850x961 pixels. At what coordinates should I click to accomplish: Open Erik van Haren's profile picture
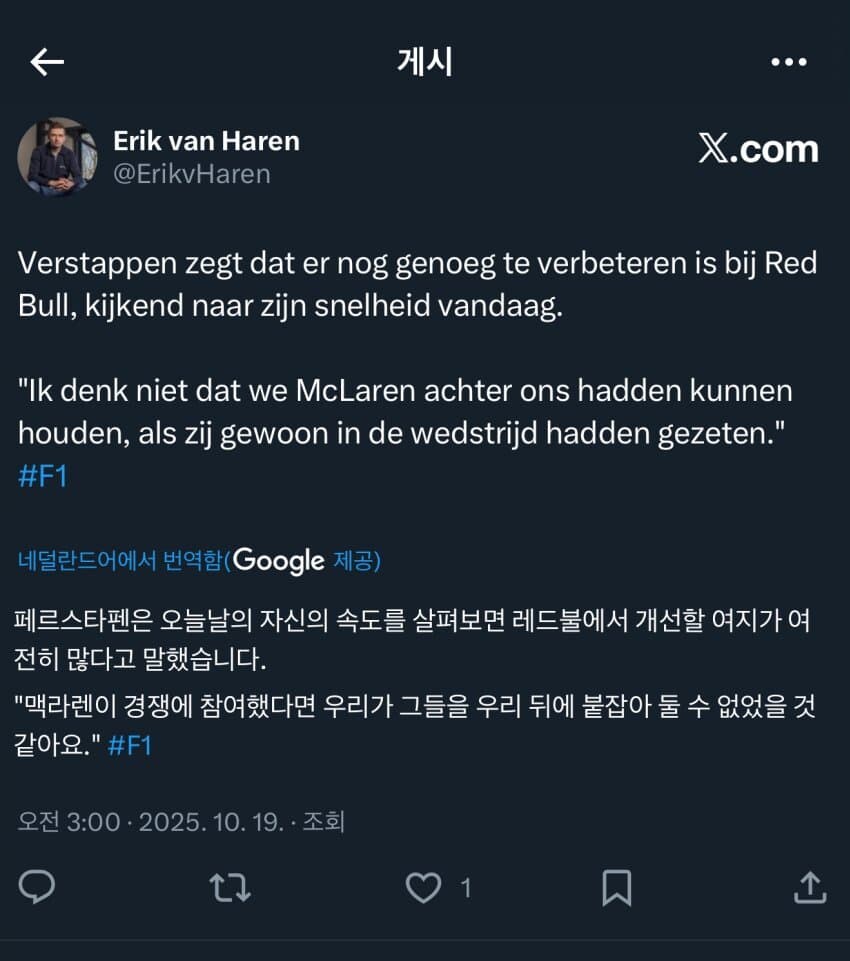point(57,157)
